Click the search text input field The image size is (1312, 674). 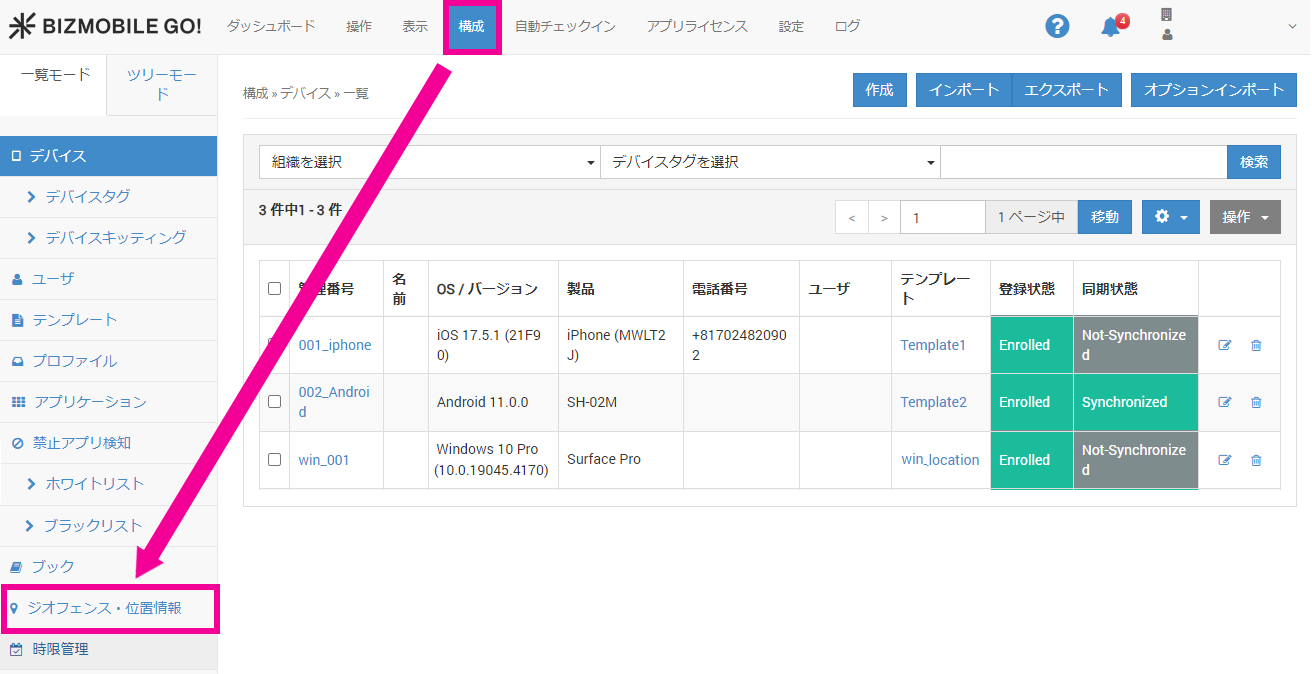pyautogui.click(x=1083, y=162)
